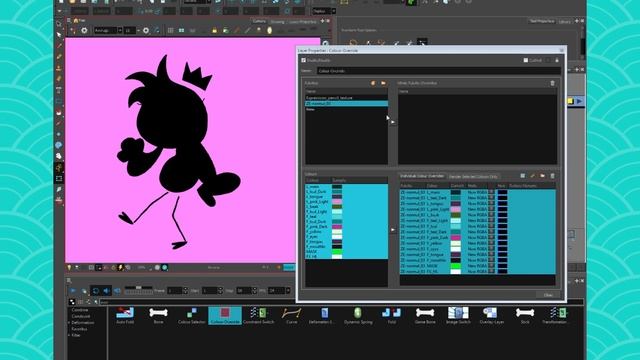Click the Close button in Layer Properties

point(548,295)
